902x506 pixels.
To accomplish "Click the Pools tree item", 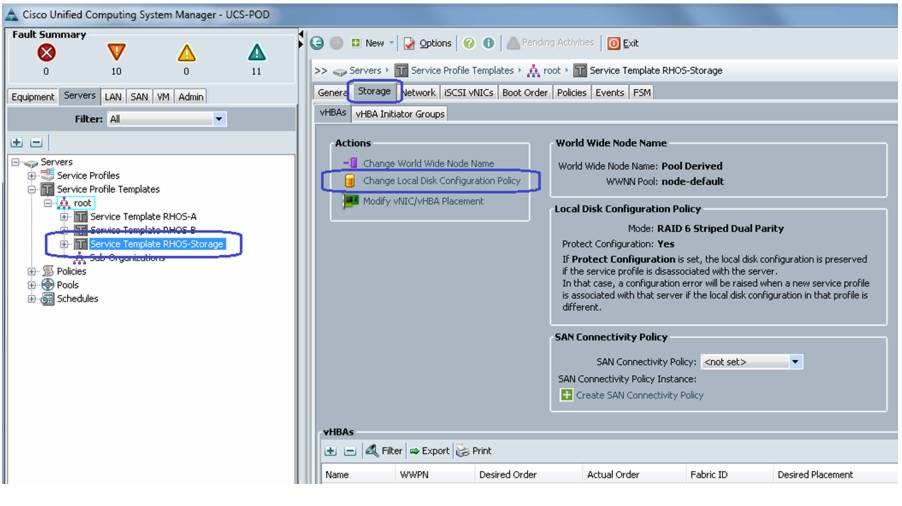I will [x=67, y=285].
